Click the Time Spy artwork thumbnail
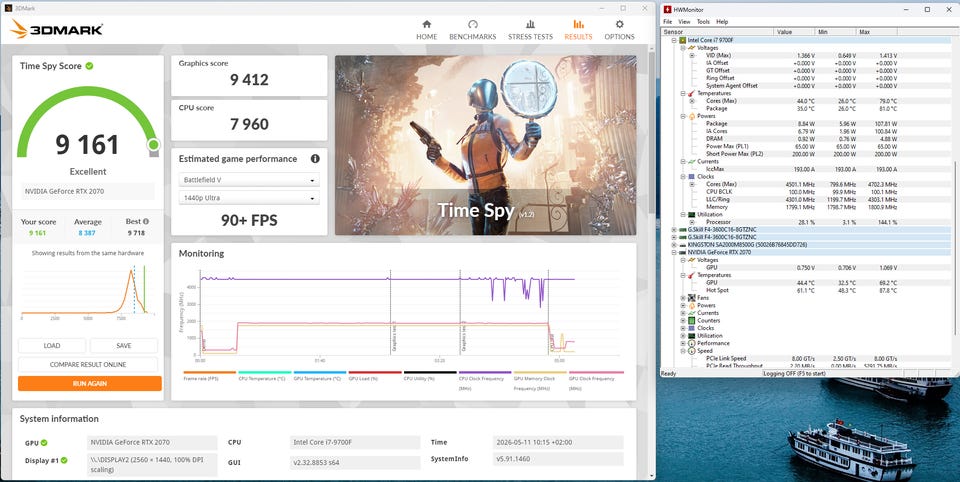 (486, 146)
